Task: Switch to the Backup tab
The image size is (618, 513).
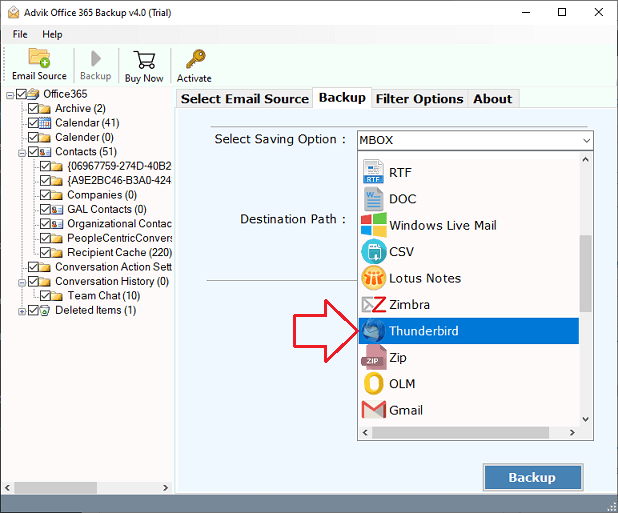Action: [342, 97]
